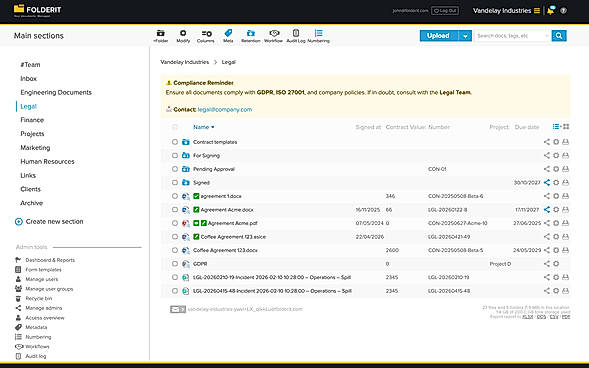Click the Create new section plus icon

[x=19, y=222]
